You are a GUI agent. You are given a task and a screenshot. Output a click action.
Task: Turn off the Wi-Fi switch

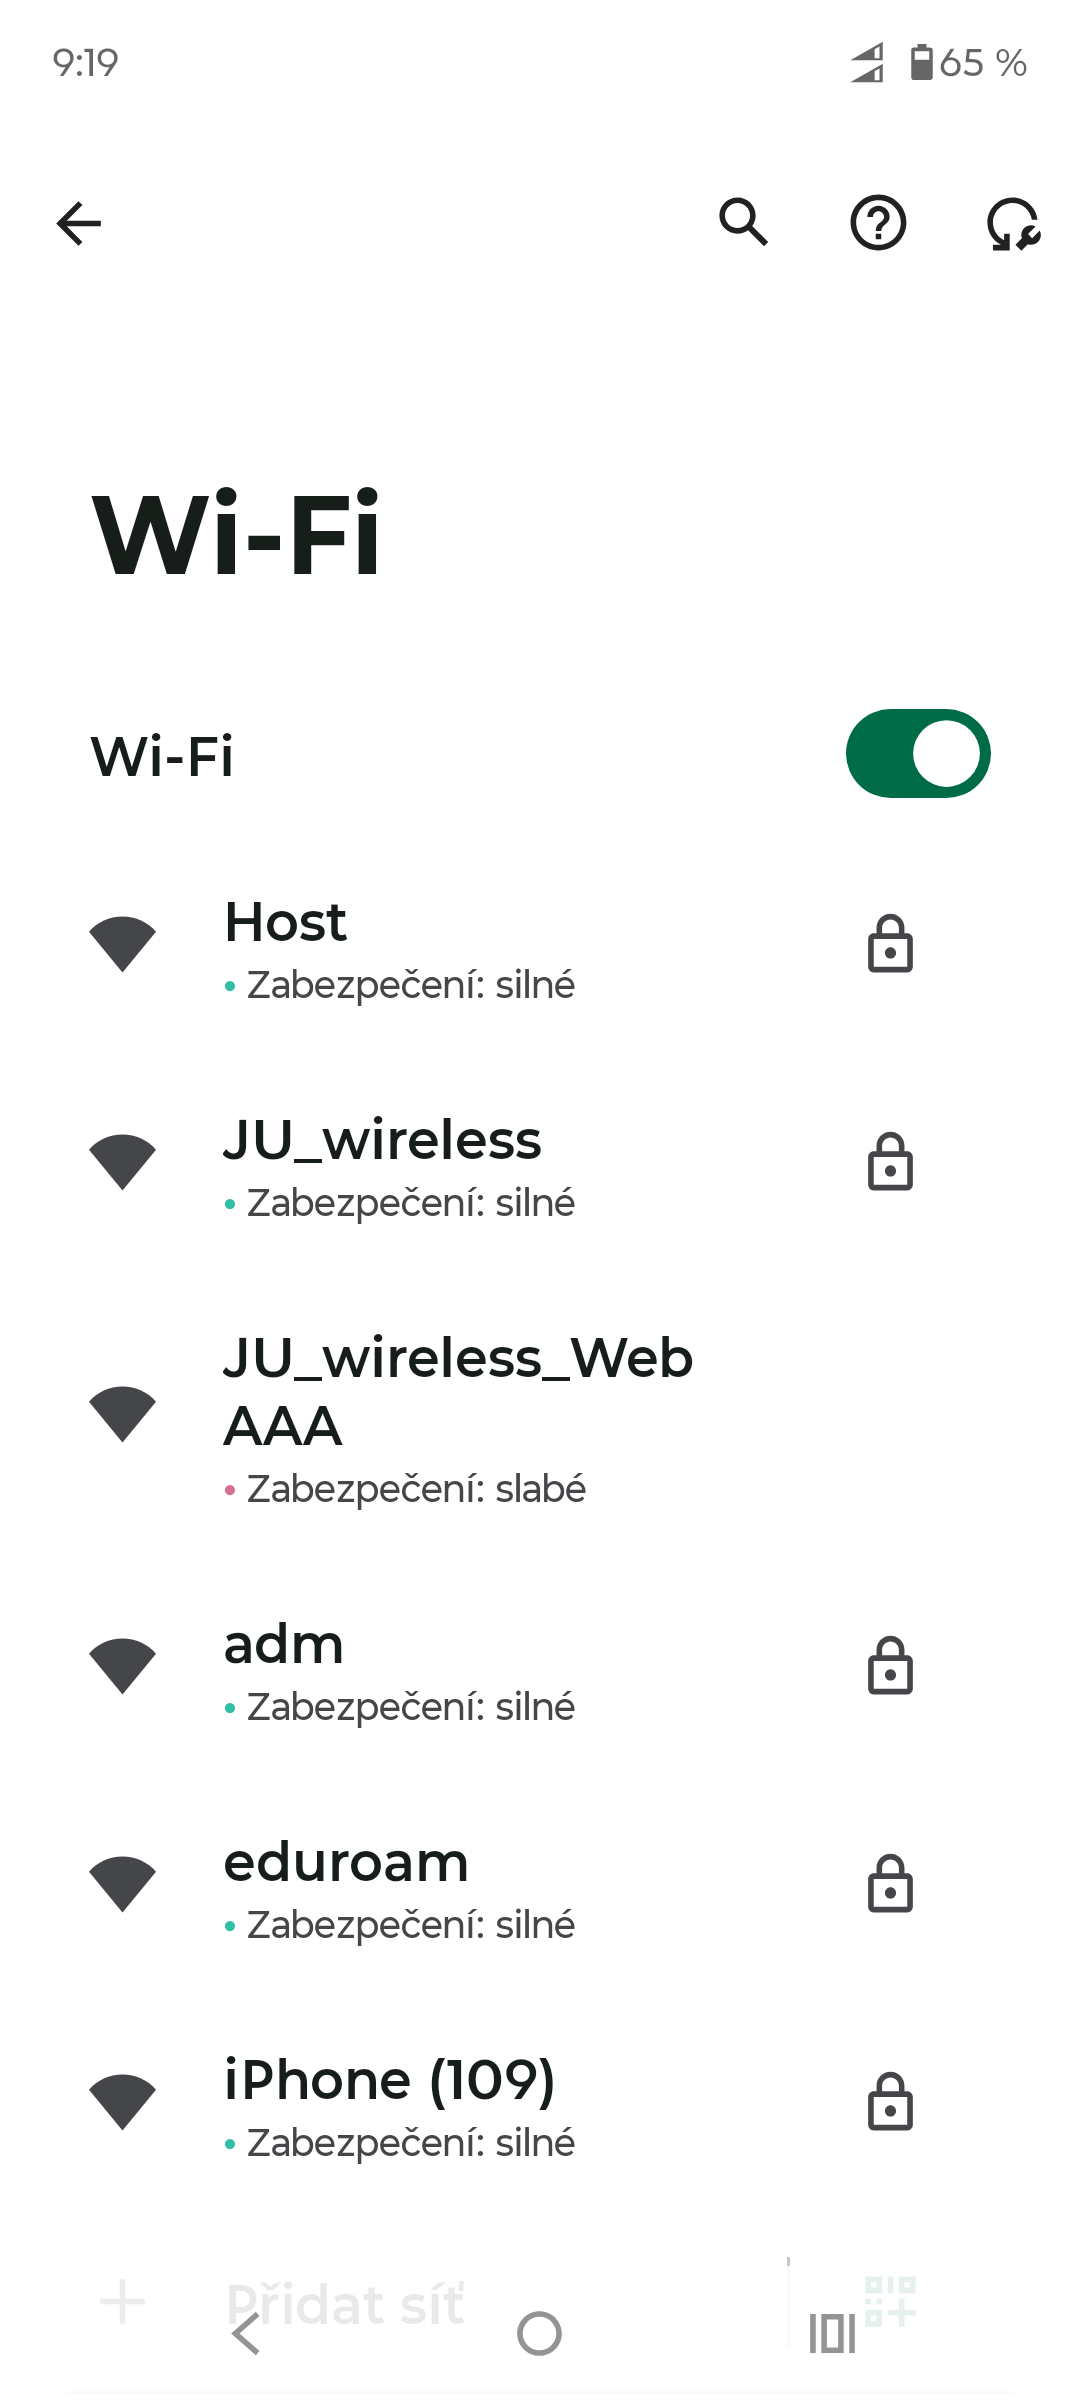pos(918,754)
